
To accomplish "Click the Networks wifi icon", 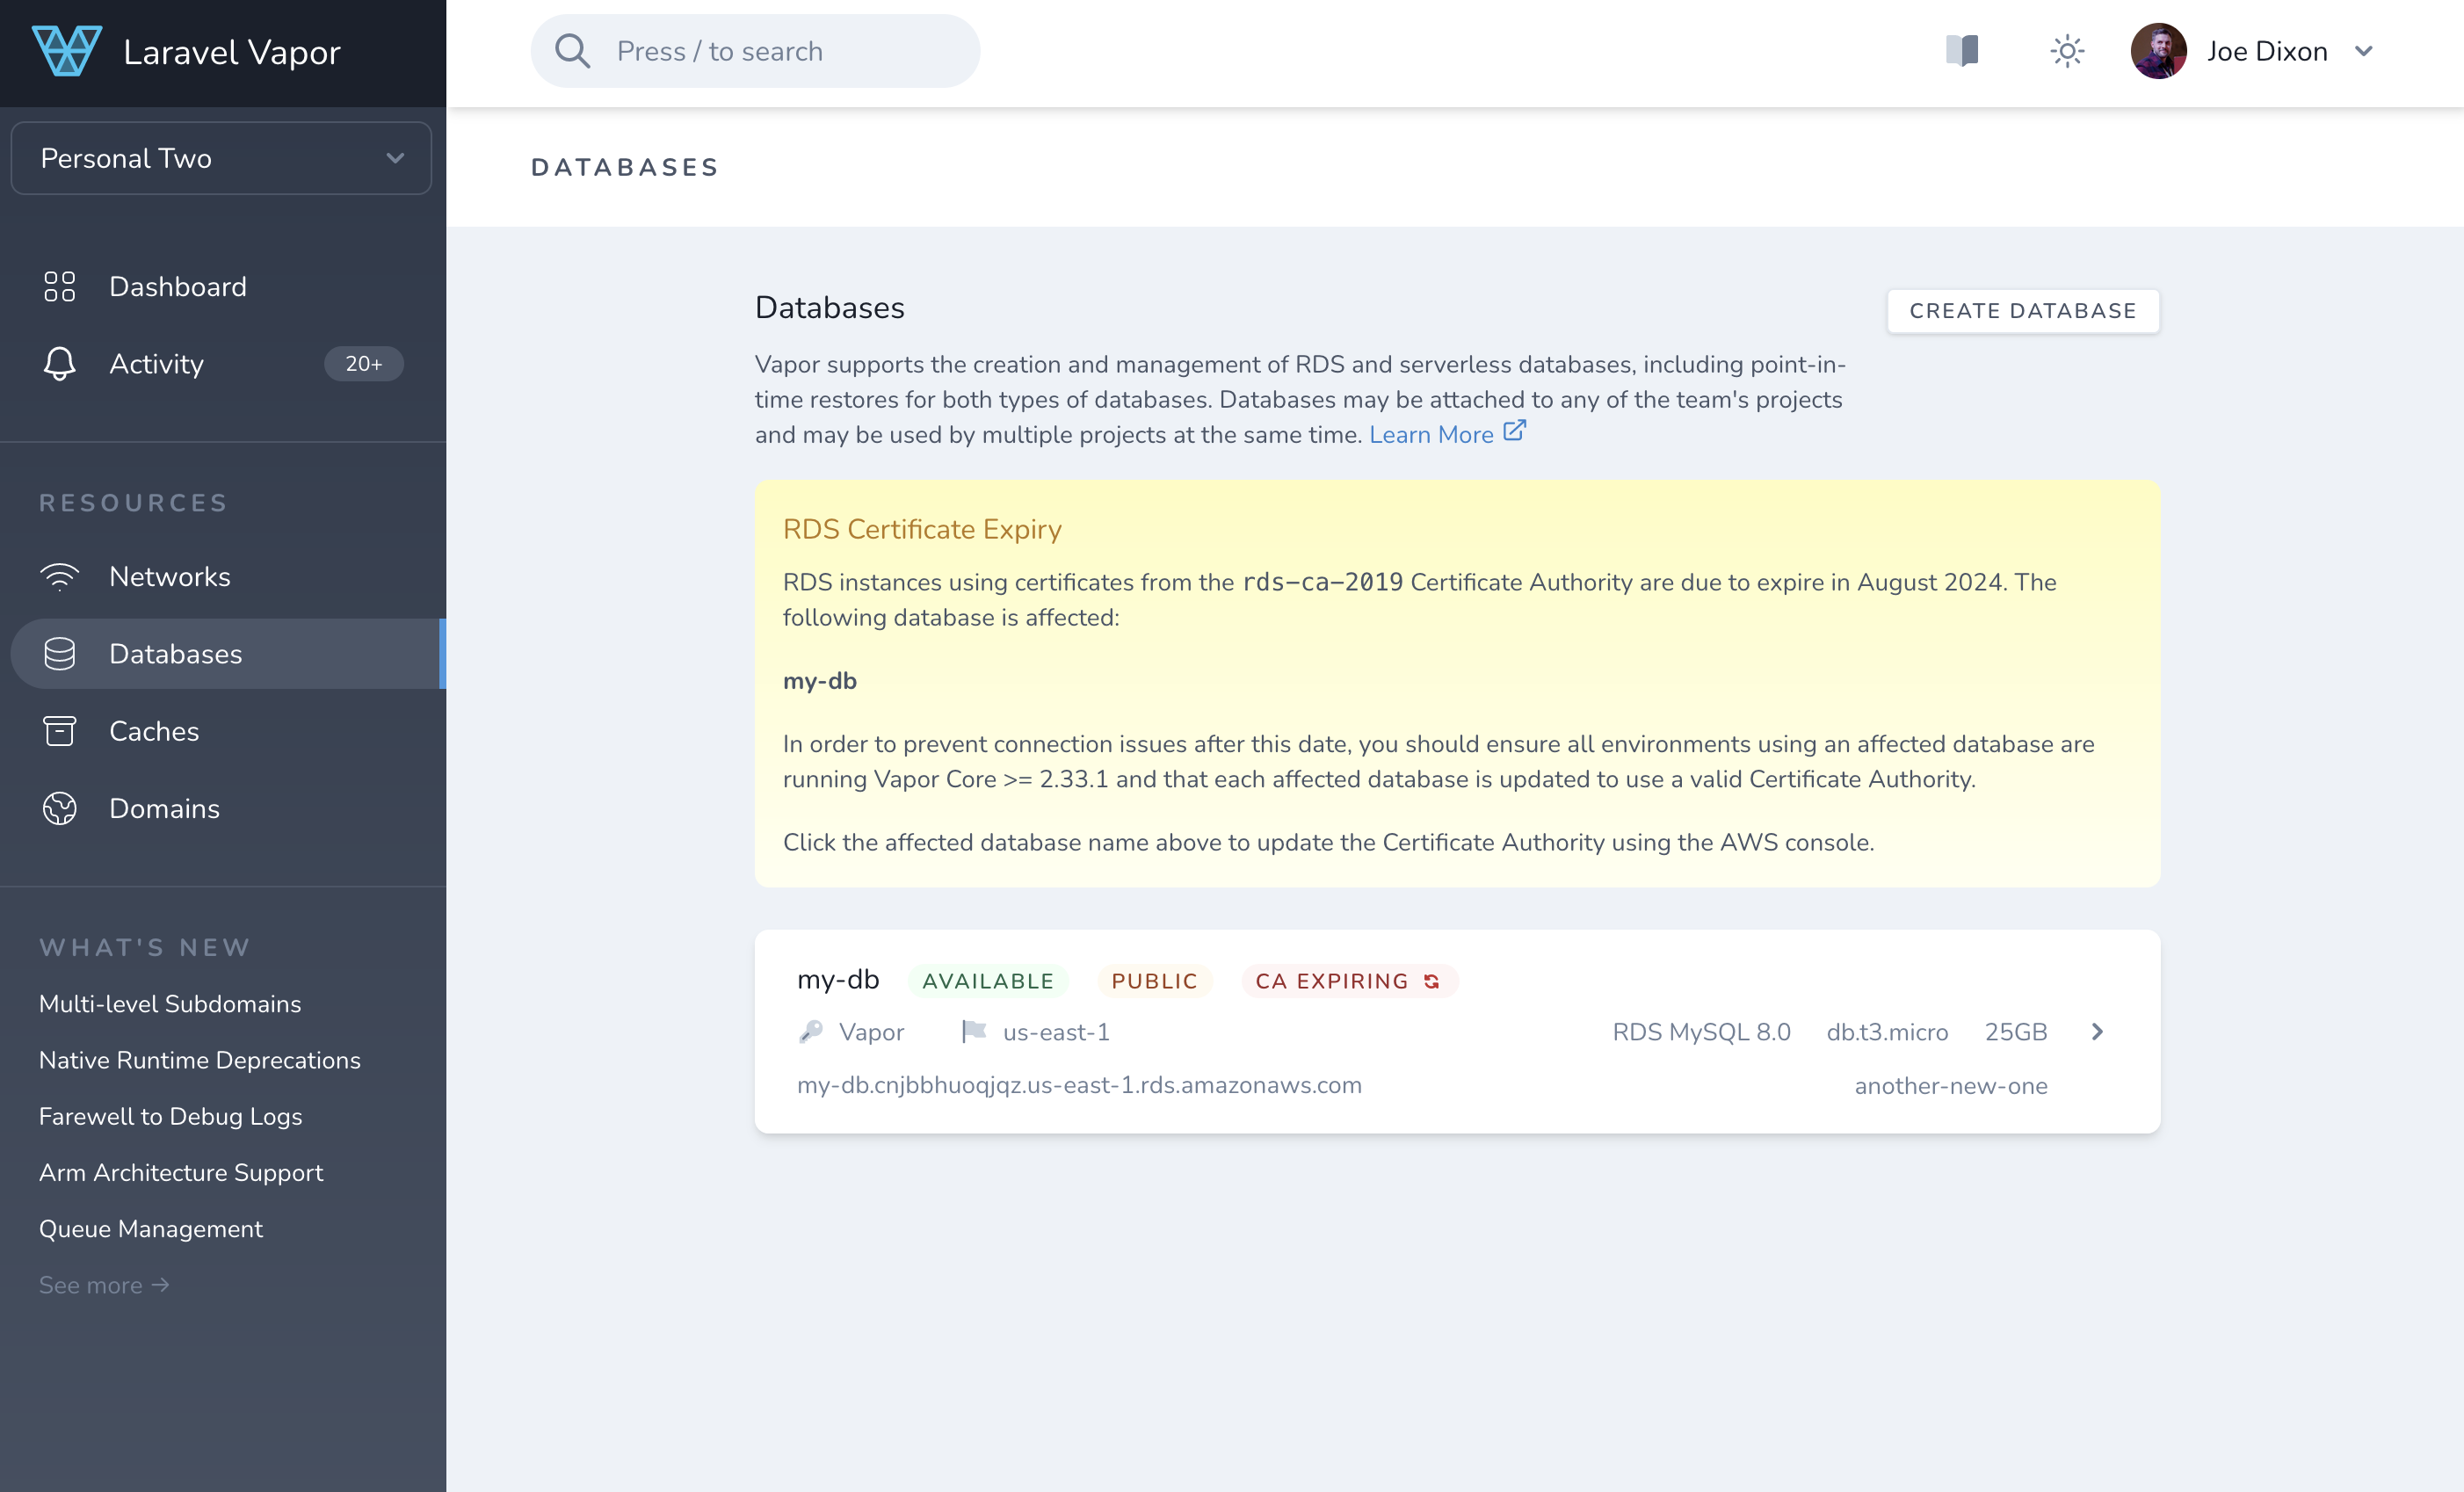I will click(x=60, y=577).
